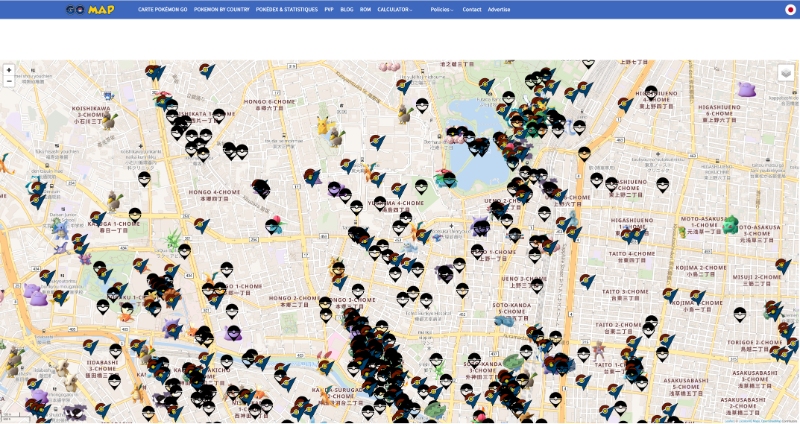
Task: Expand the Policies dropdown menu
Action: (441, 9)
